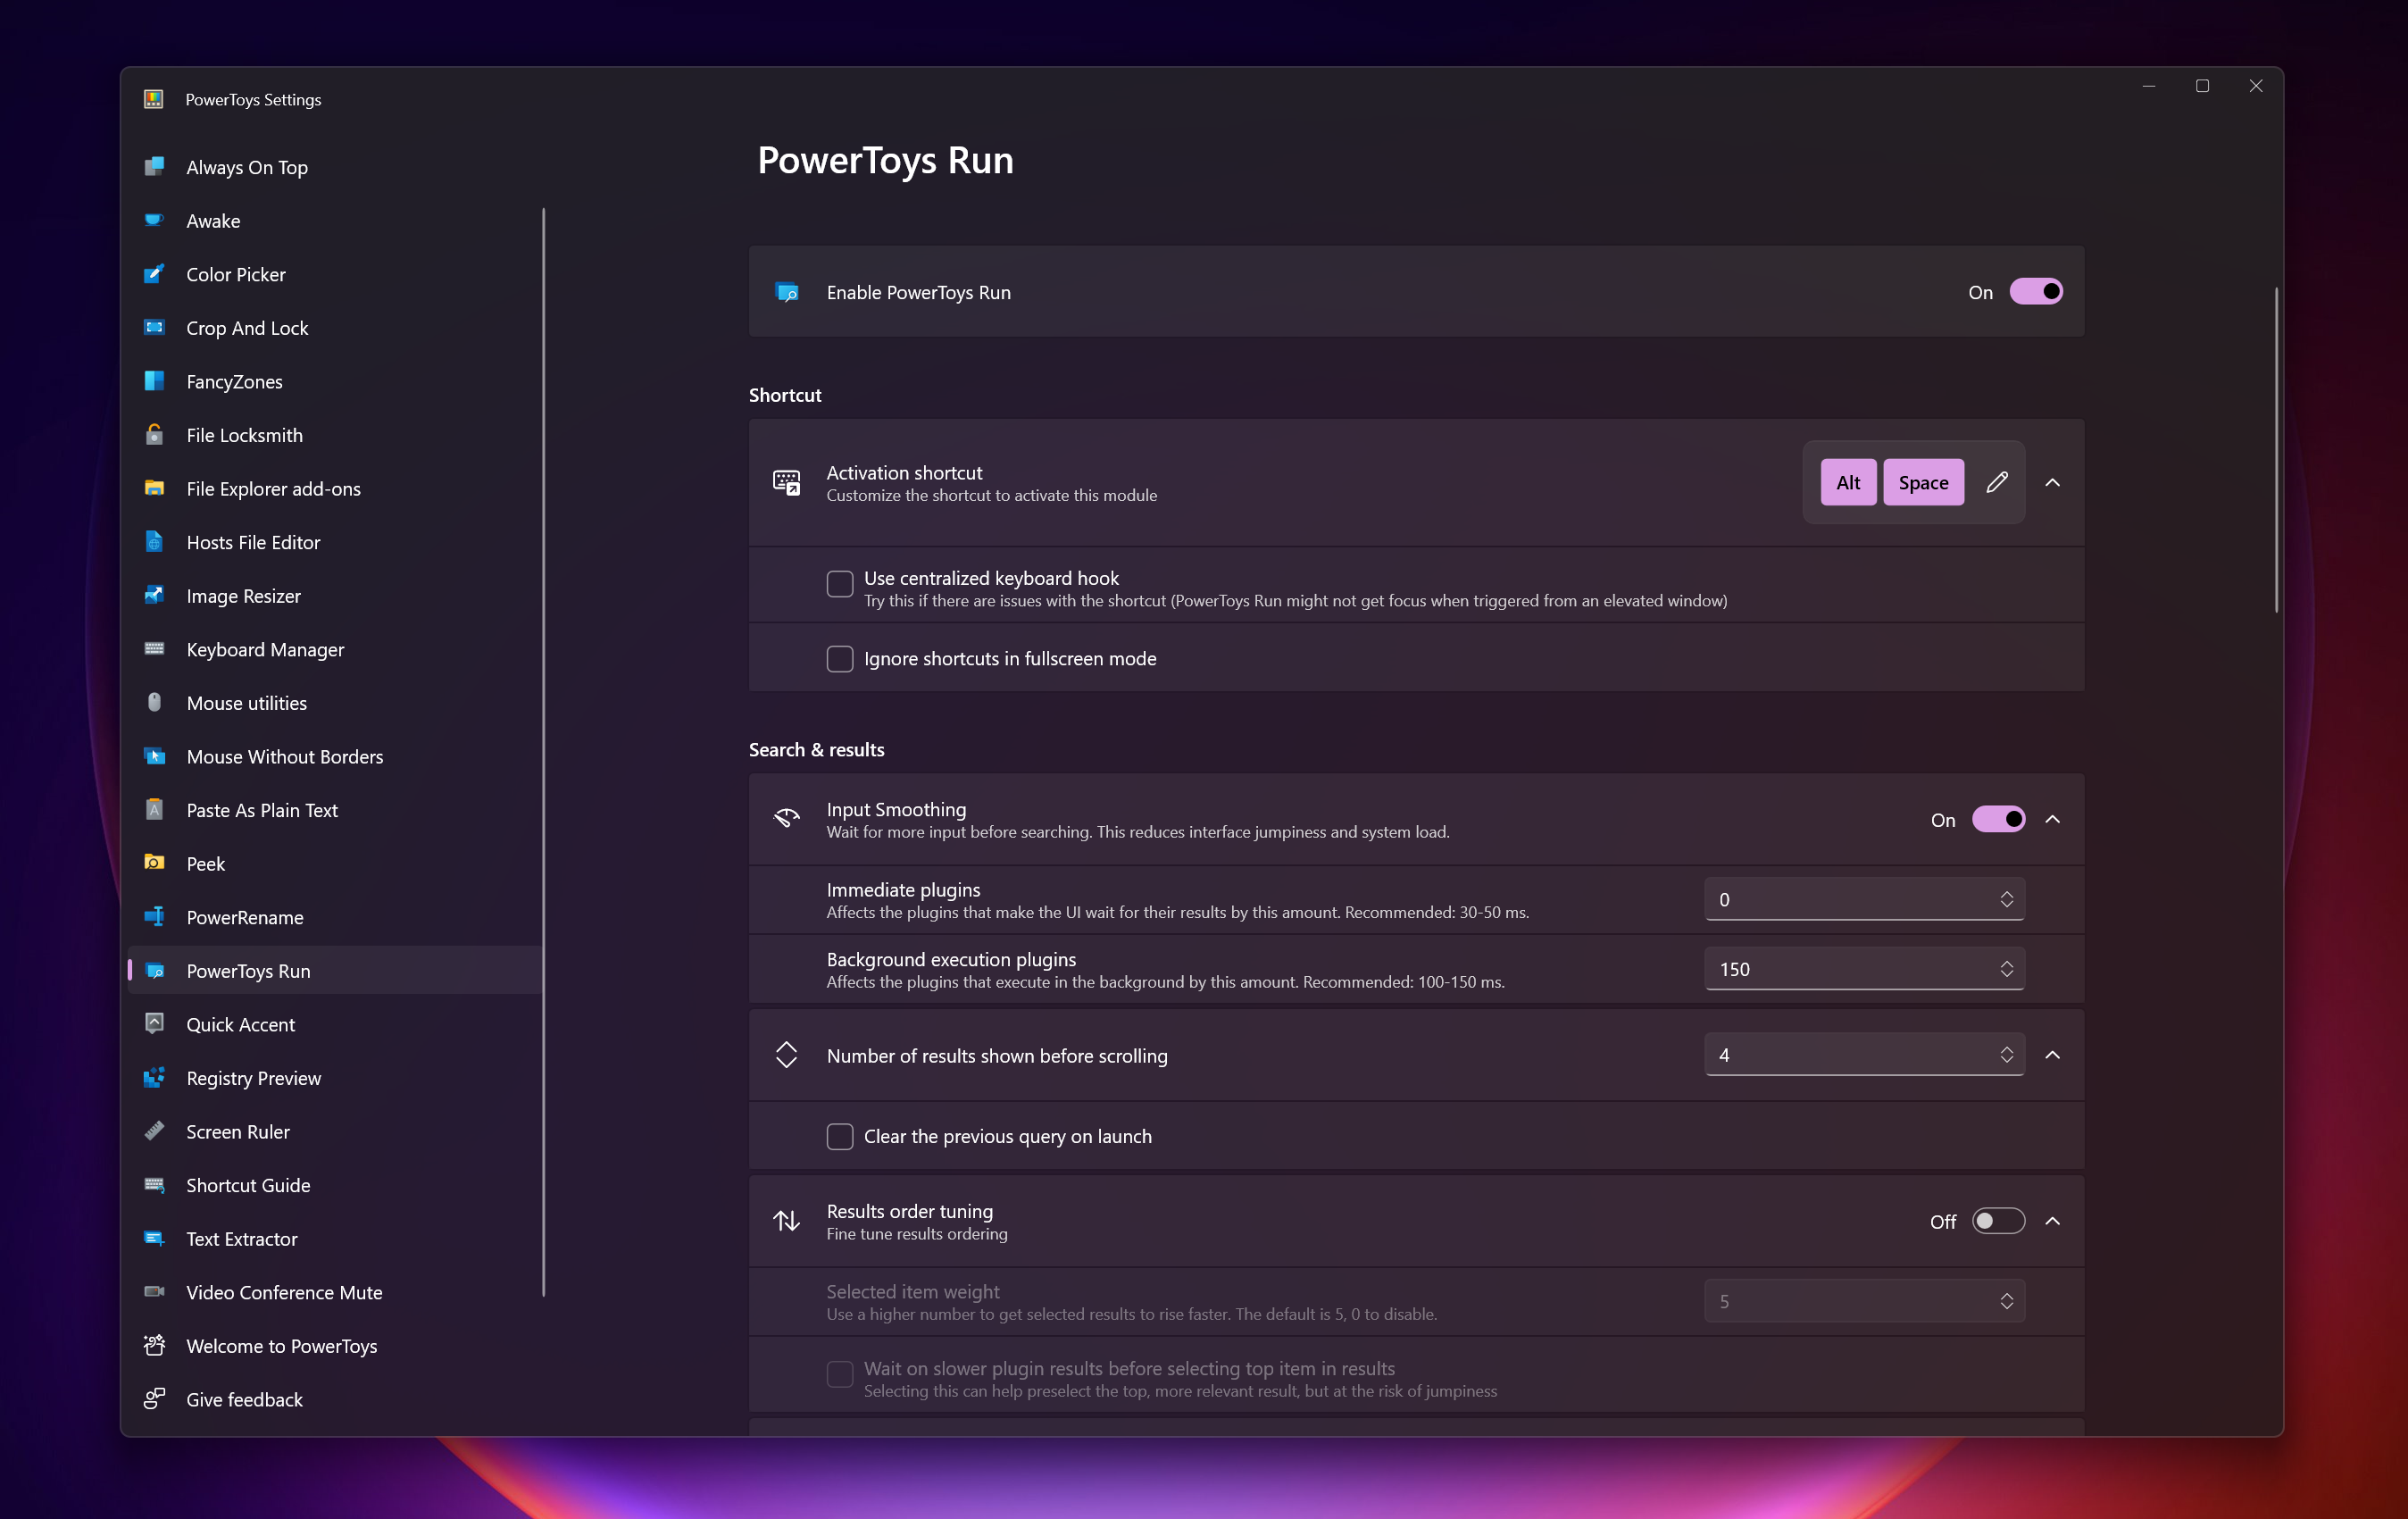This screenshot has width=2408, height=1519.
Task: Increment Background execution plugins value
Action: tap(2006, 961)
